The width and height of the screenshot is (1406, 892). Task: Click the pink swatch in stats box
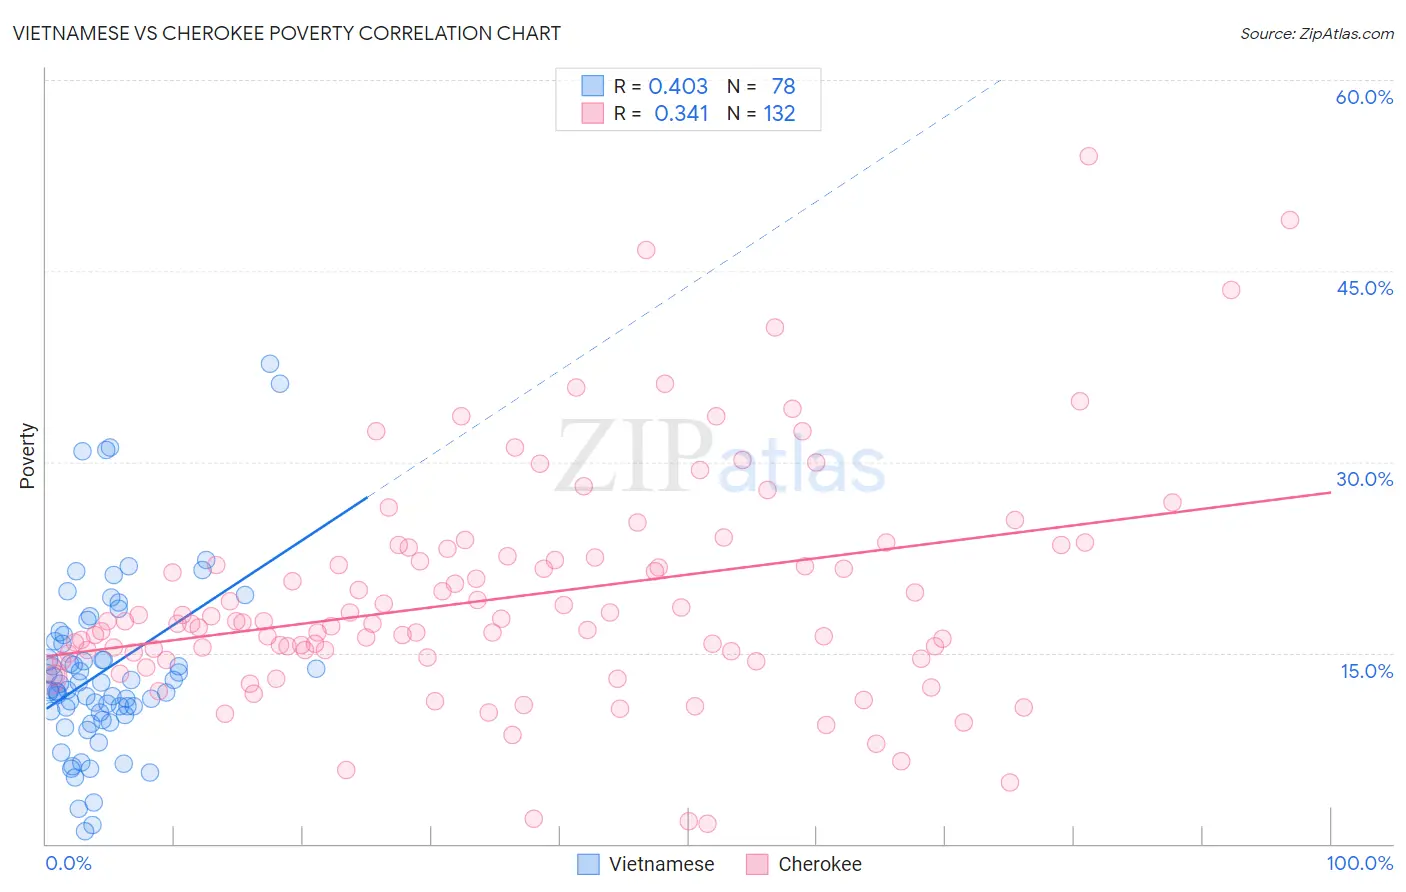pos(593,113)
